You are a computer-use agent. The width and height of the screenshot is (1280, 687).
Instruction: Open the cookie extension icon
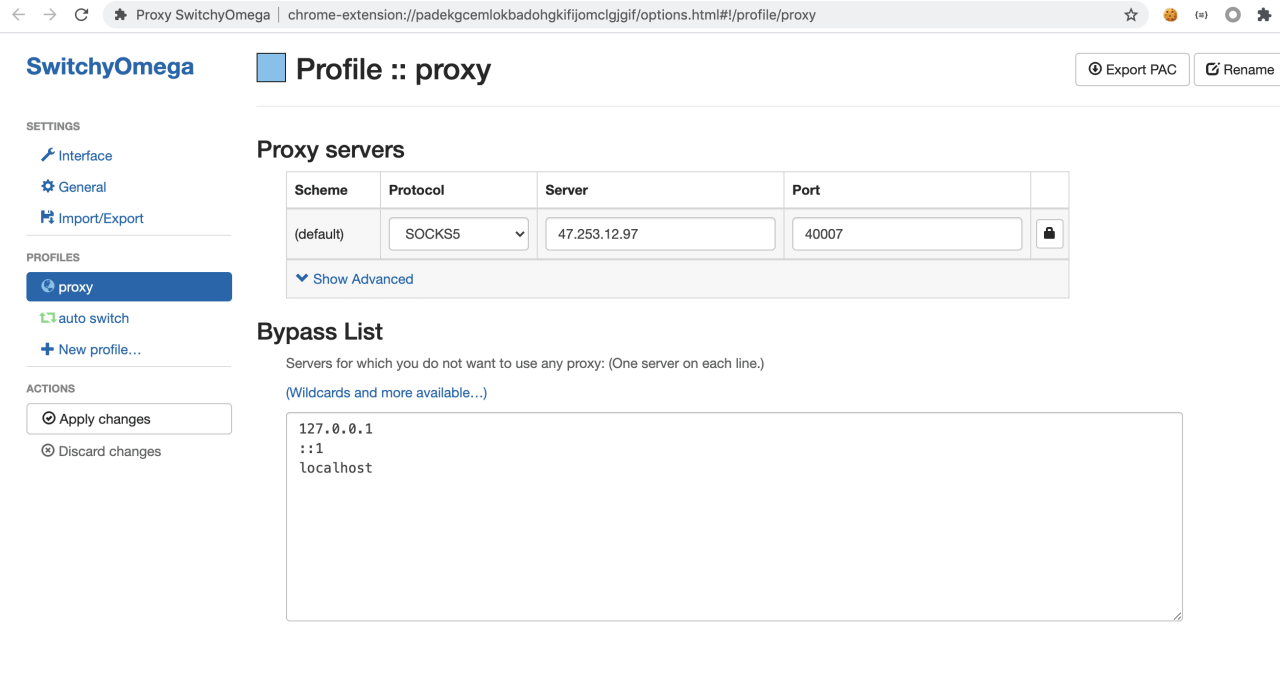point(1170,15)
